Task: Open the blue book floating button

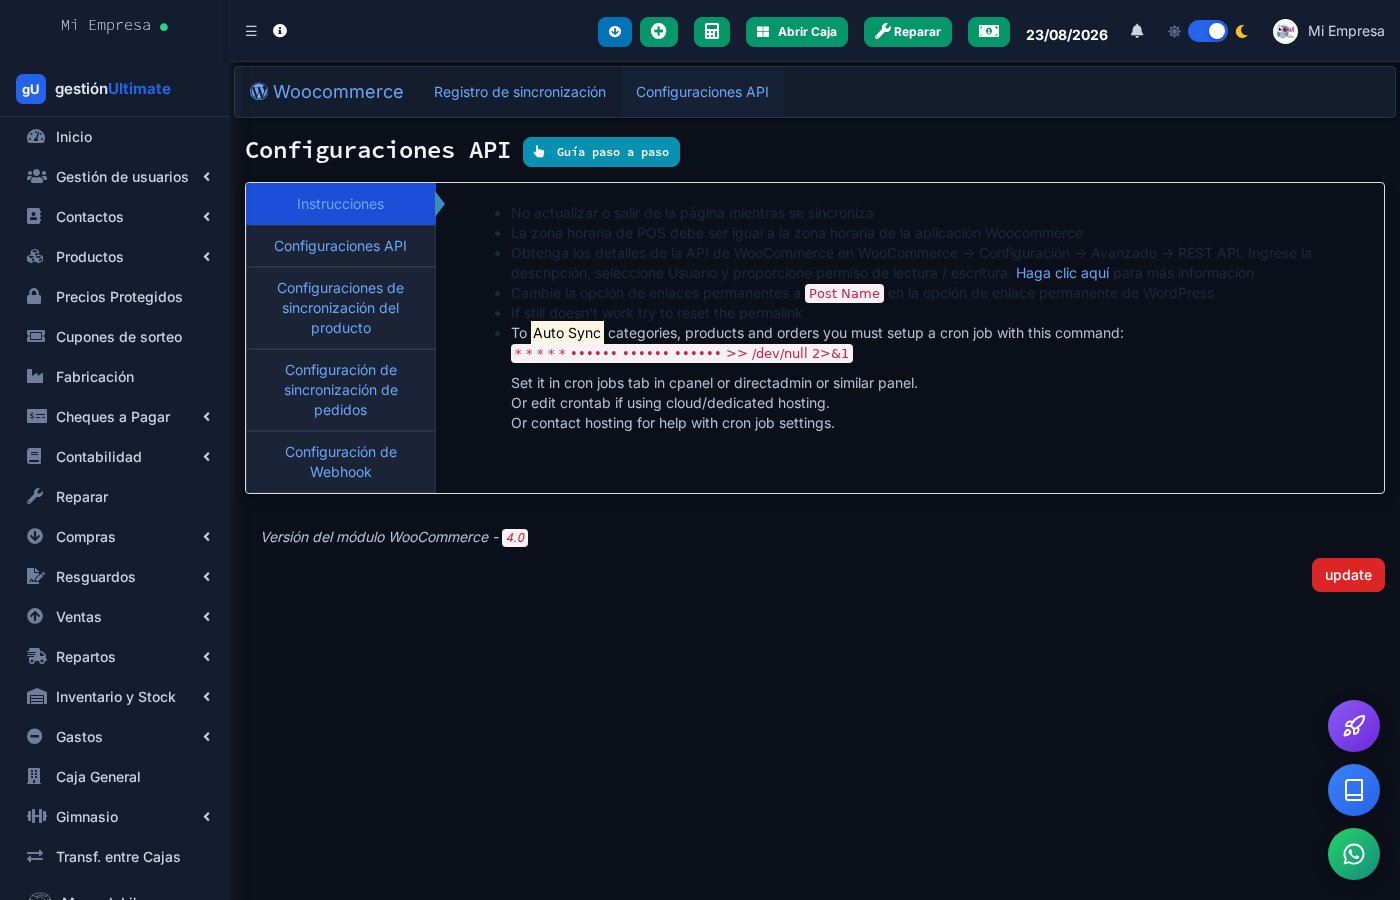Action: [x=1354, y=790]
